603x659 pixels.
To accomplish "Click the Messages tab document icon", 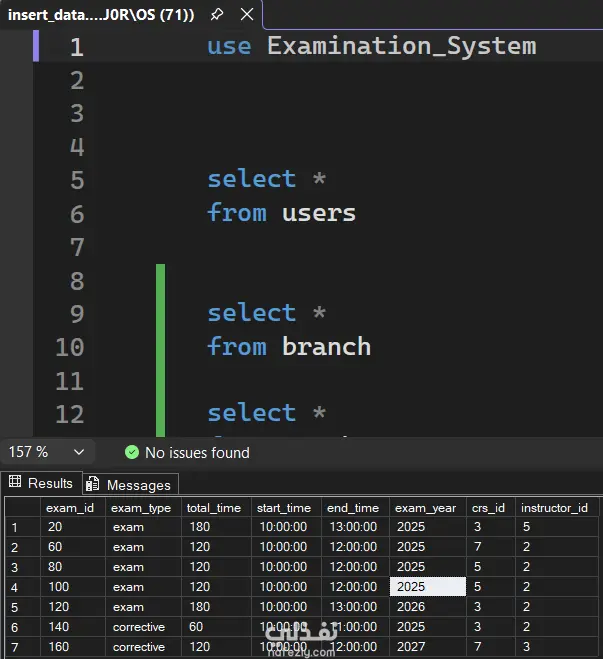I will (93, 485).
